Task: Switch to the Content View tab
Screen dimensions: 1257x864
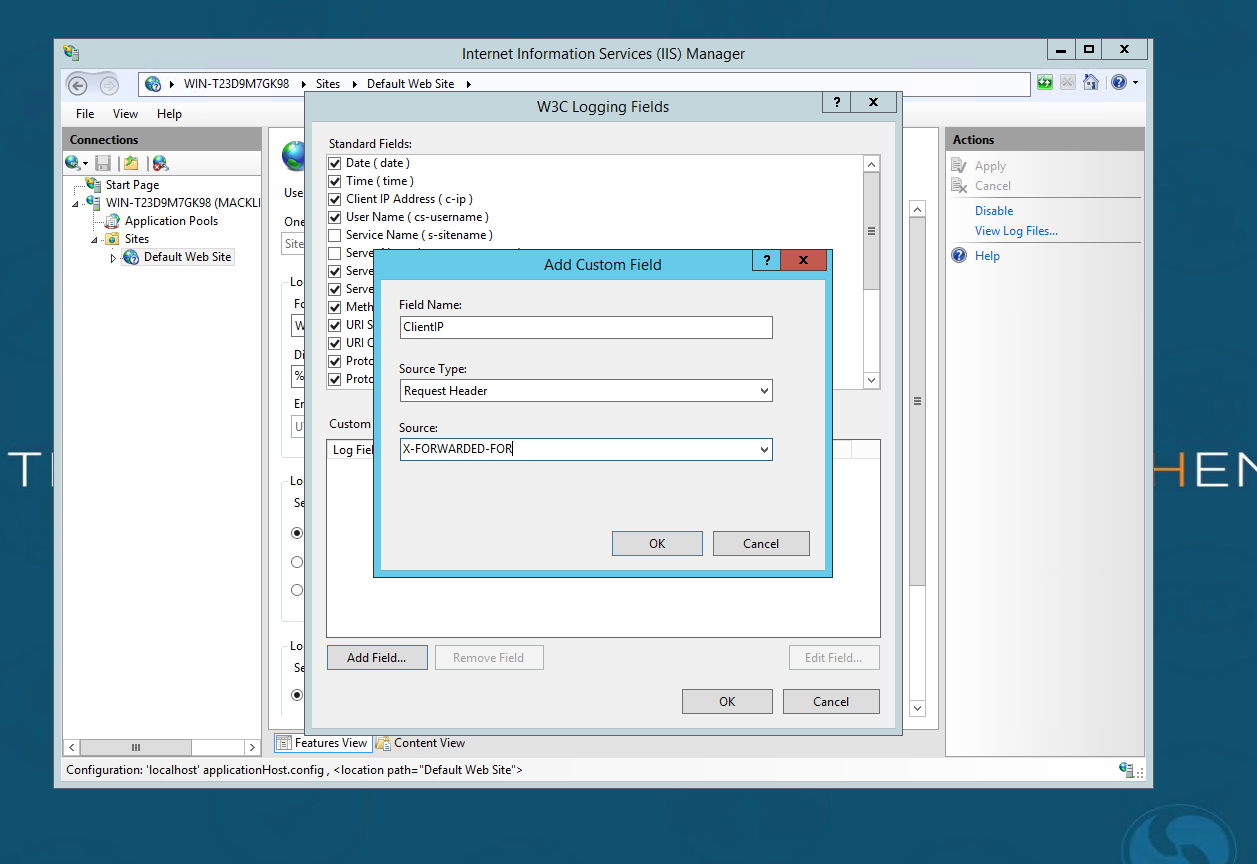Action: (x=420, y=743)
